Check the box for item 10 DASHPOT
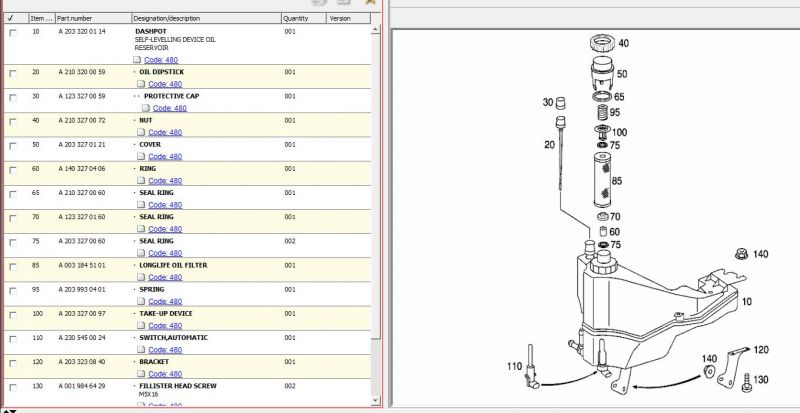 (12, 33)
